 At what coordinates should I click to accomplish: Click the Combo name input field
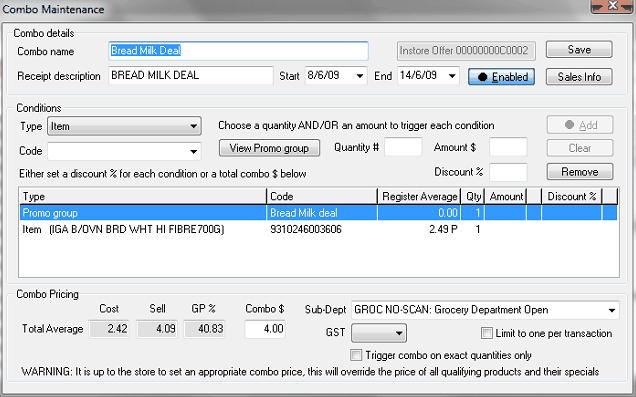tap(238, 51)
